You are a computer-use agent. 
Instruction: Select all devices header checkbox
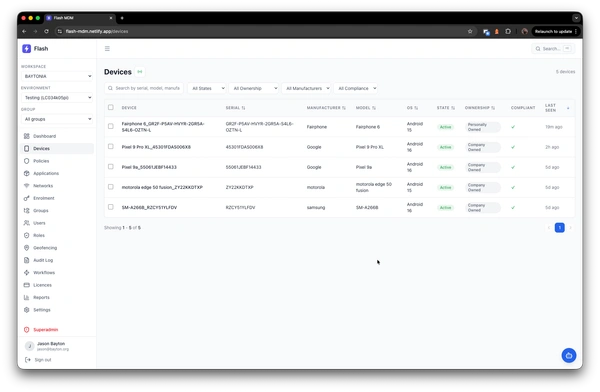click(x=111, y=107)
